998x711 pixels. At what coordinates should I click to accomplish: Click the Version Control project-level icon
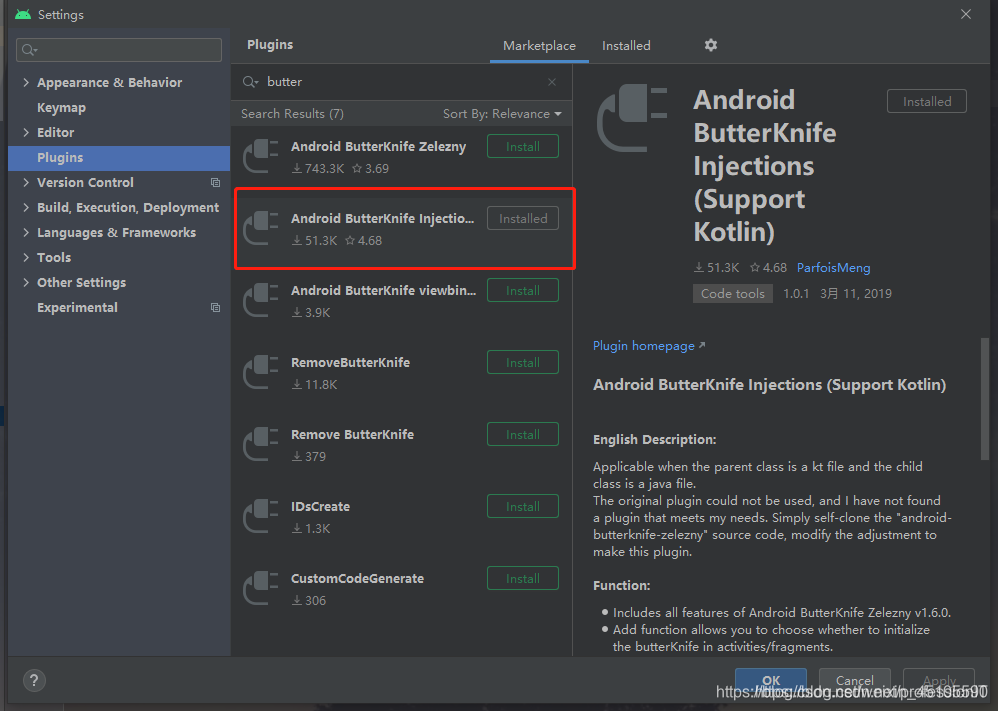215,183
